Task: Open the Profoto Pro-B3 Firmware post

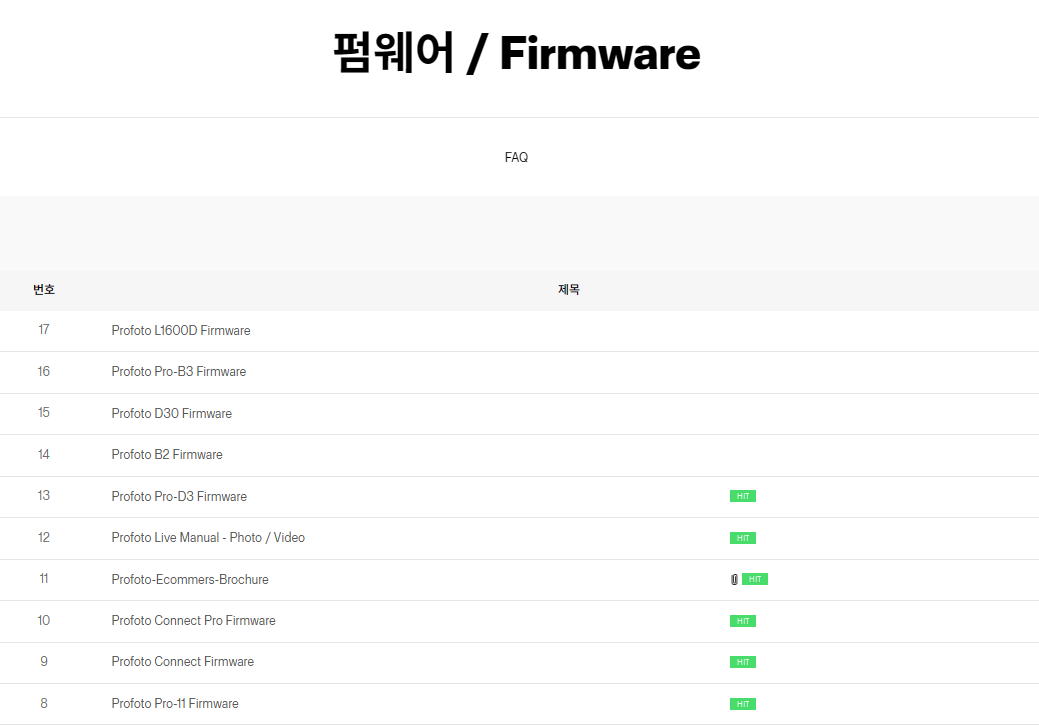Action: tap(178, 372)
